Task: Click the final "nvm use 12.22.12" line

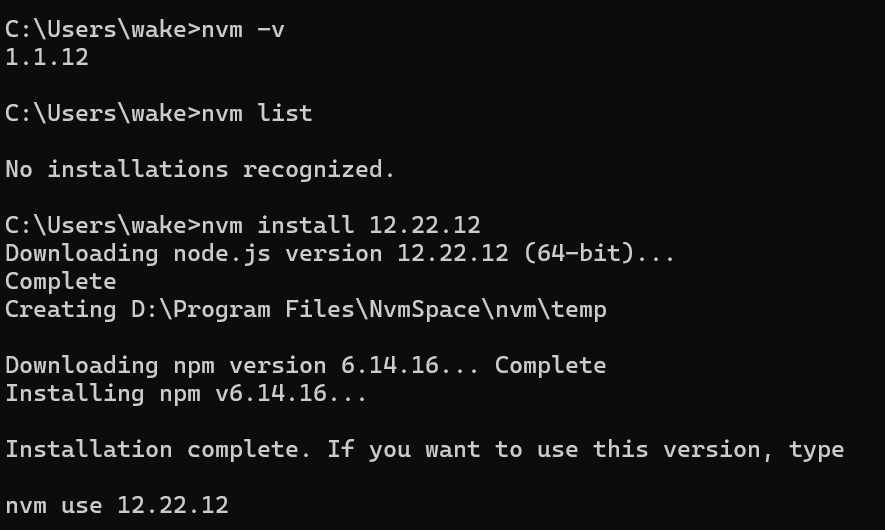Action: click(x=117, y=505)
